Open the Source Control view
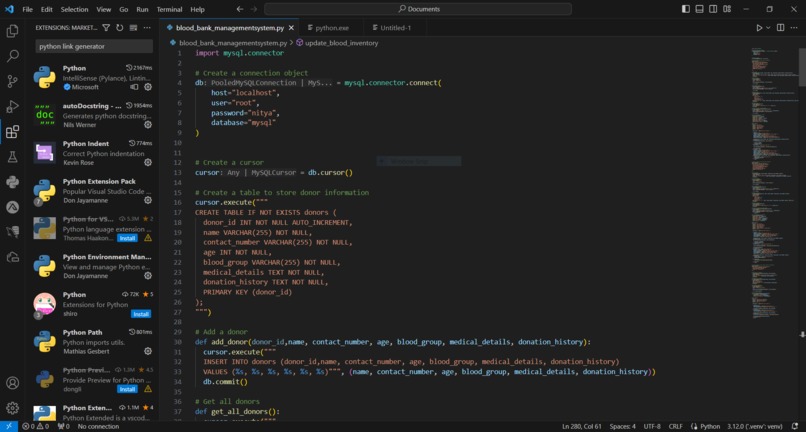The height and width of the screenshot is (432, 806). point(12,81)
